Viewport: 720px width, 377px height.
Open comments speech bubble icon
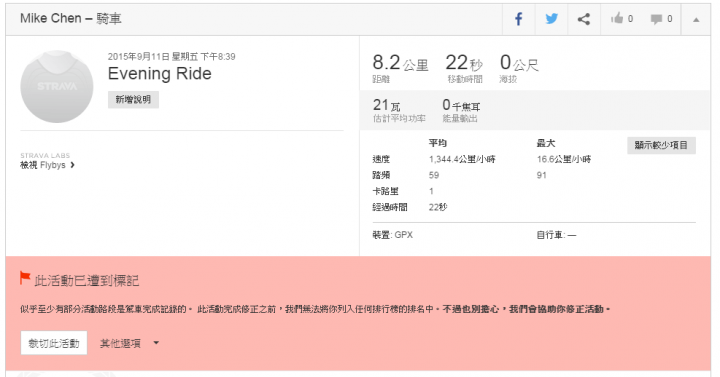coord(657,19)
